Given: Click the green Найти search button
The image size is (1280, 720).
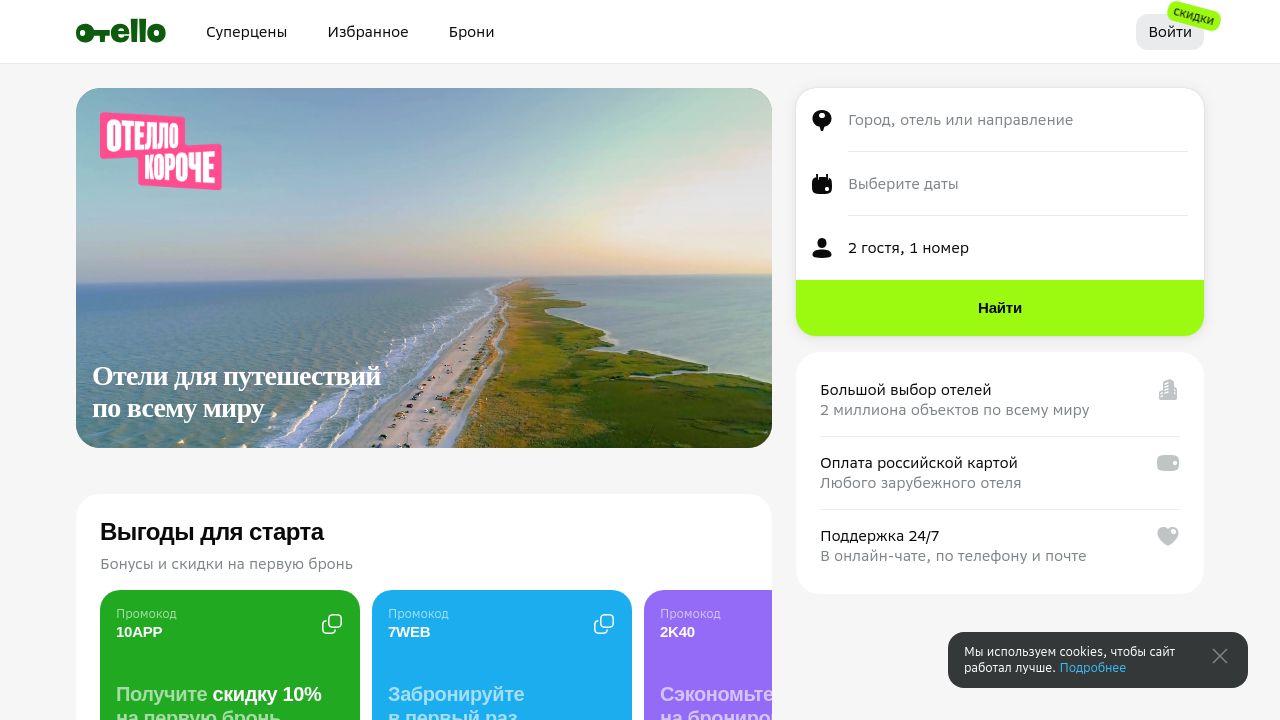Looking at the screenshot, I should (x=1000, y=308).
